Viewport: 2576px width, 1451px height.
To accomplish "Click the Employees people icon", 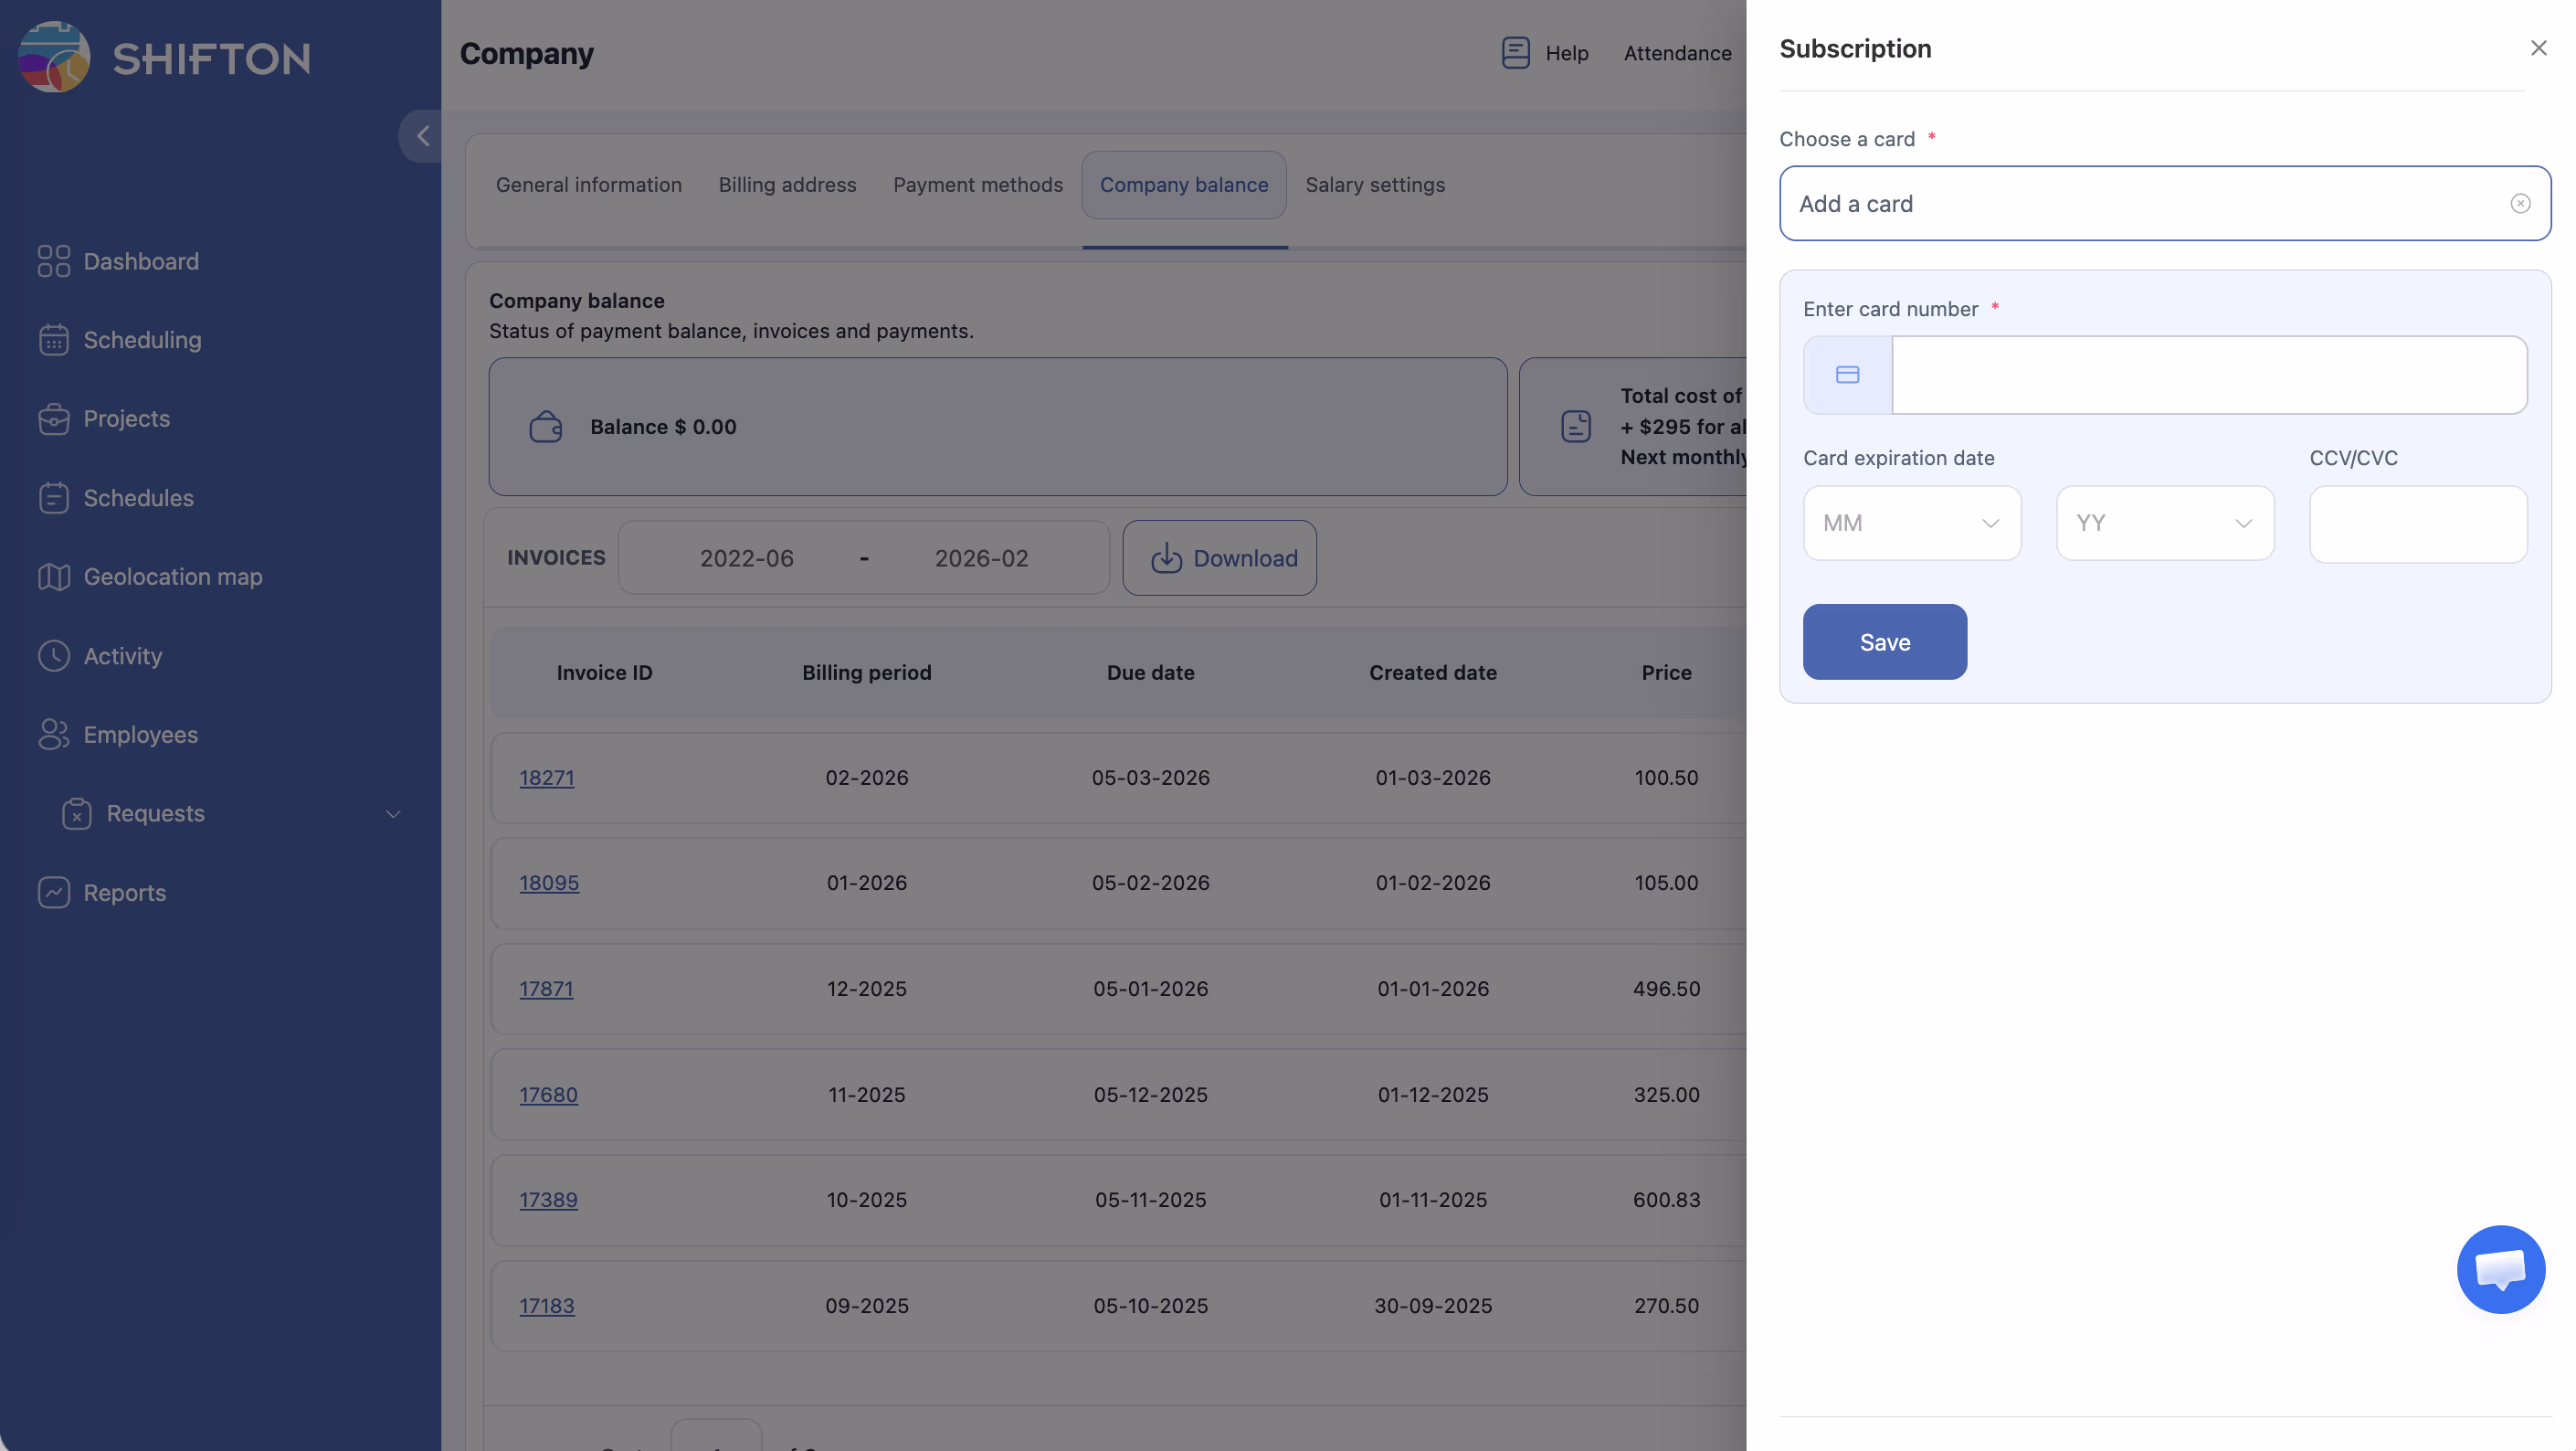I will point(53,734).
